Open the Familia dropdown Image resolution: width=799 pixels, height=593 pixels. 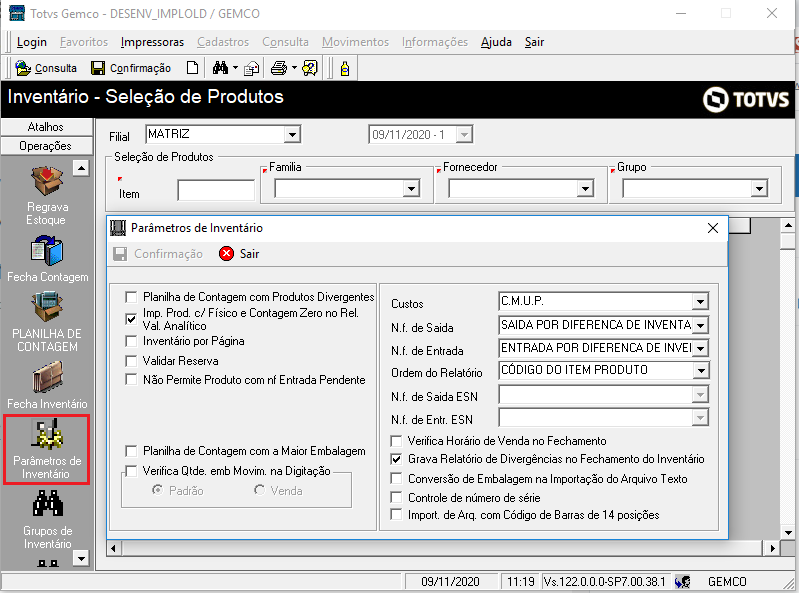click(x=411, y=189)
